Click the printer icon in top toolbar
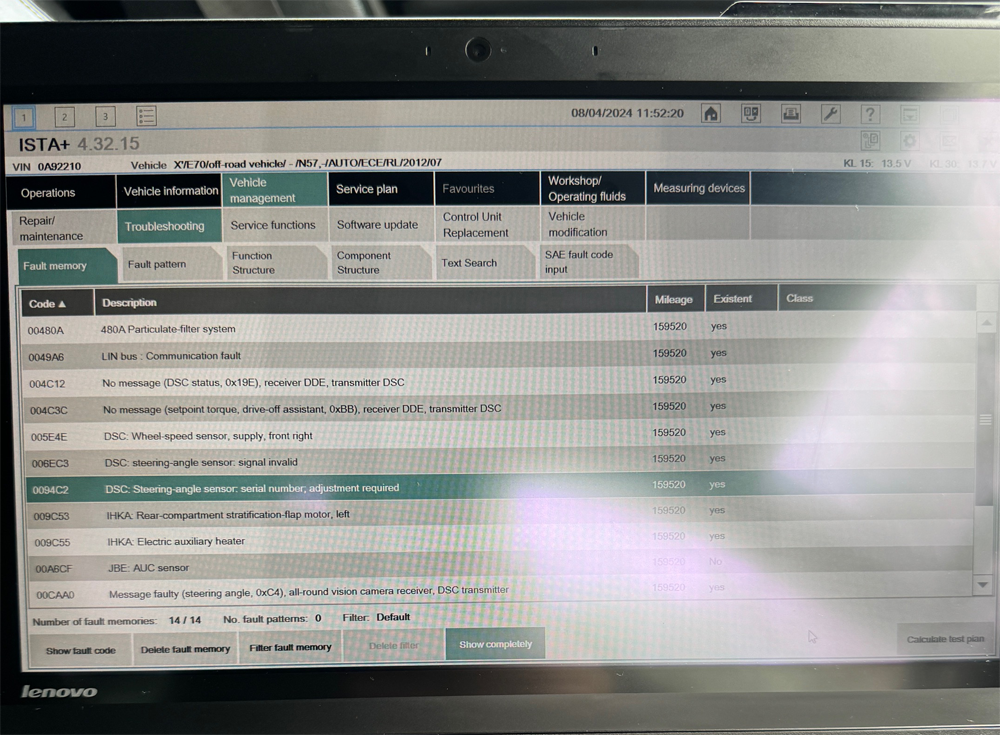 coord(791,114)
